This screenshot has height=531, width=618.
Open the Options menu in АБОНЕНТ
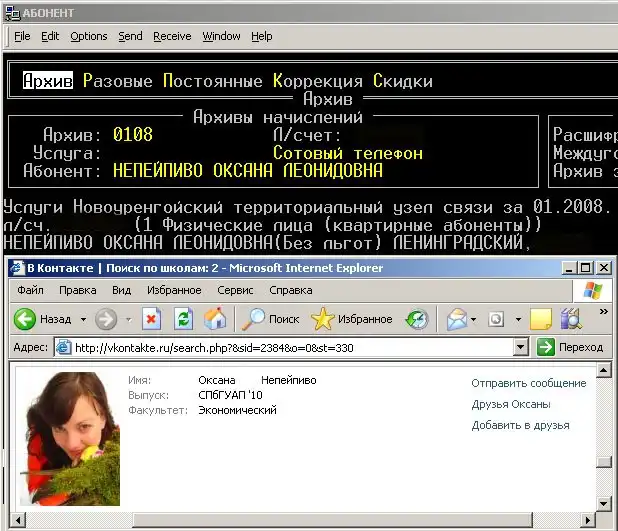[x=88, y=36]
